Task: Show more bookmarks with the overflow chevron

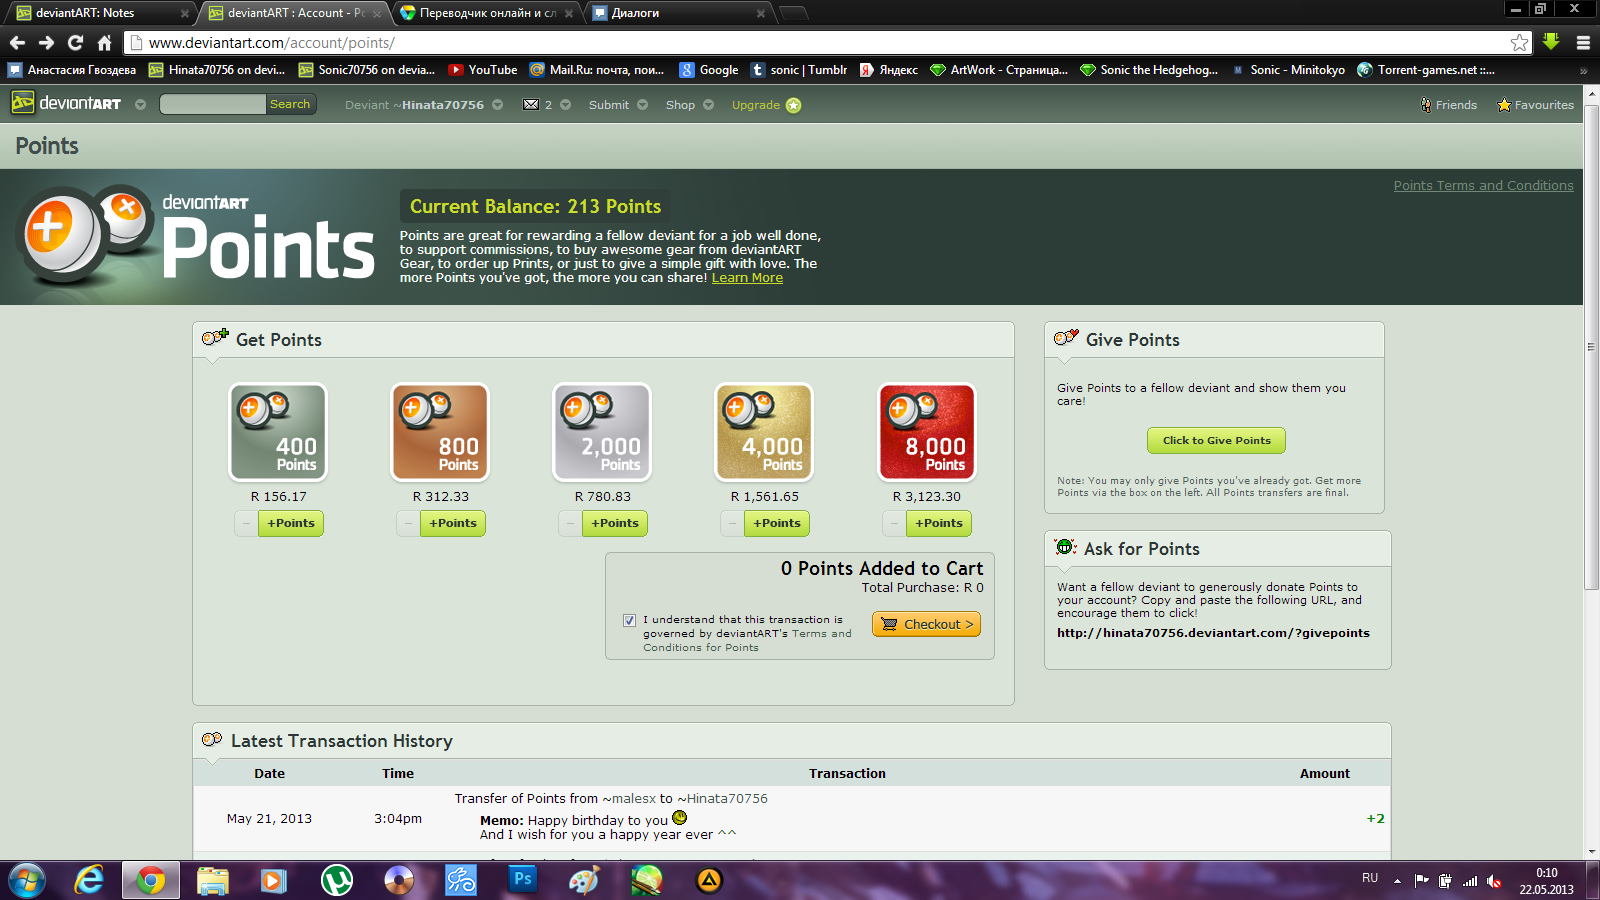Action: tap(1583, 70)
